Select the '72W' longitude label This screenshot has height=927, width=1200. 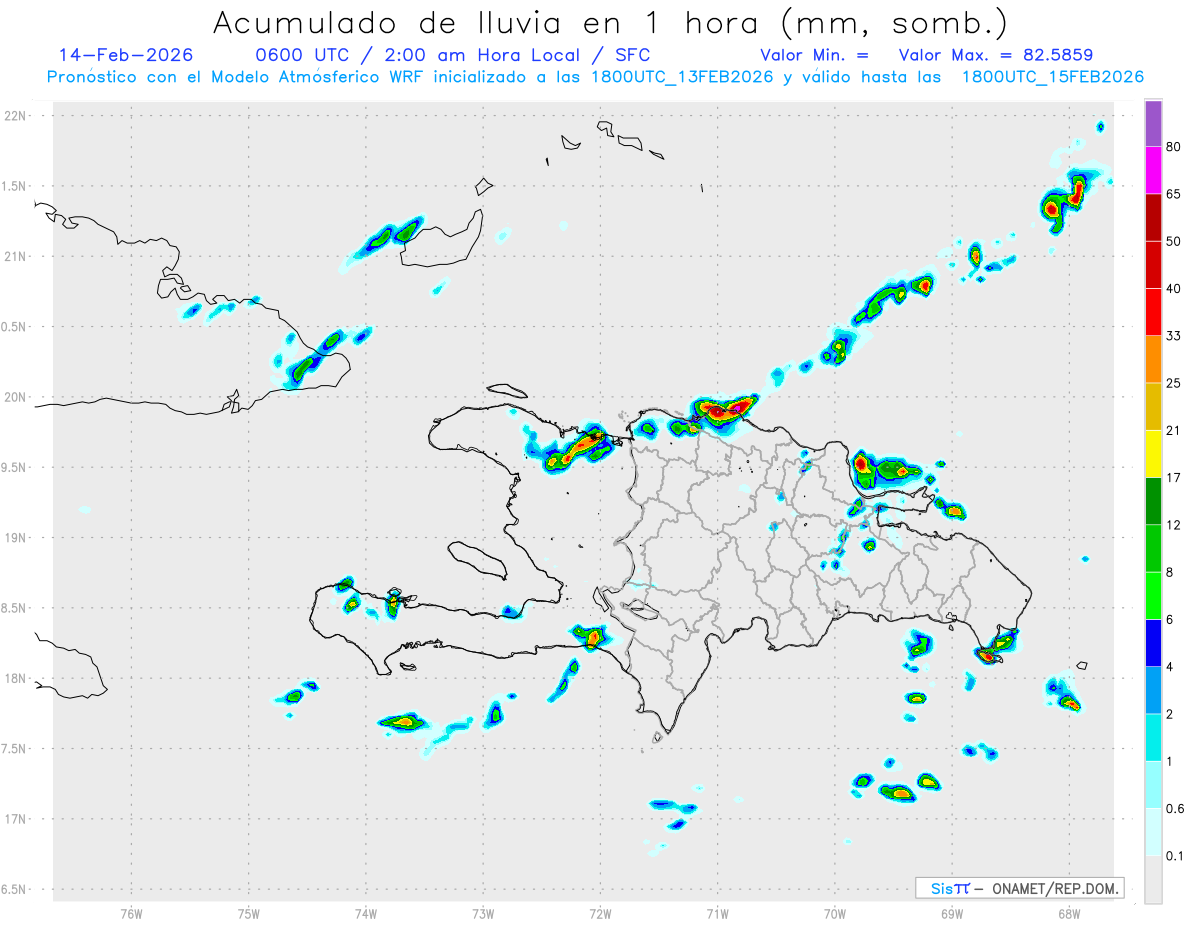[600, 913]
